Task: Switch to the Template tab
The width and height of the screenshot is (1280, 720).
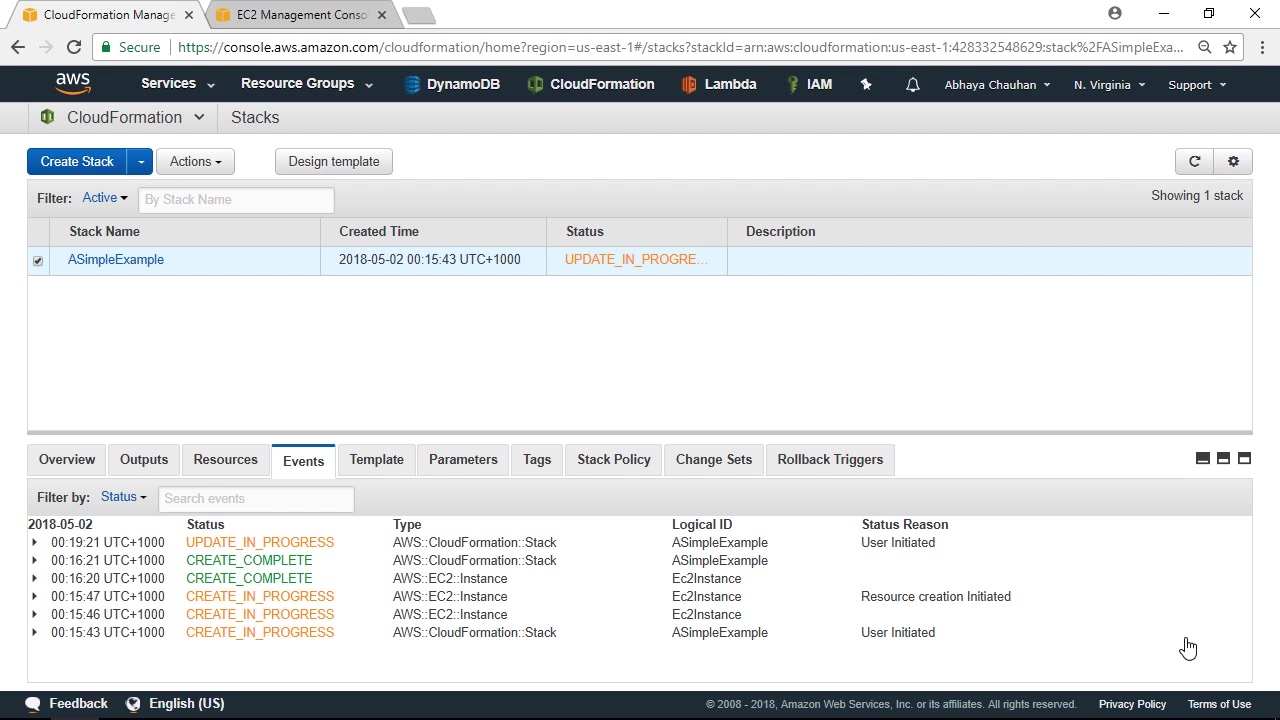Action: tap(377, 459)
